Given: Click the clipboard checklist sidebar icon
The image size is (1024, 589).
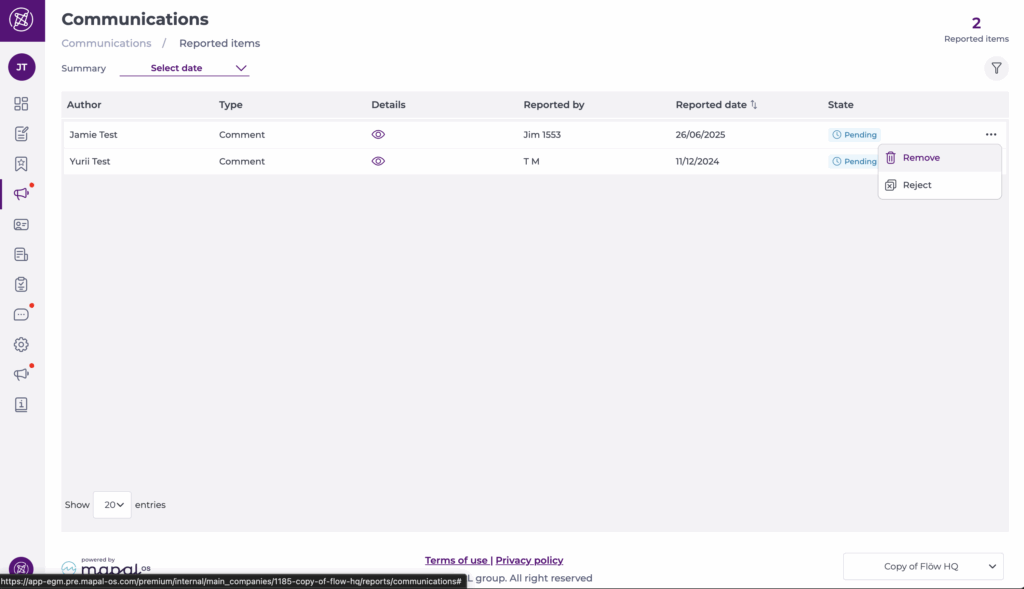Looking at the screenshot, I should click(x=21, y=285).
